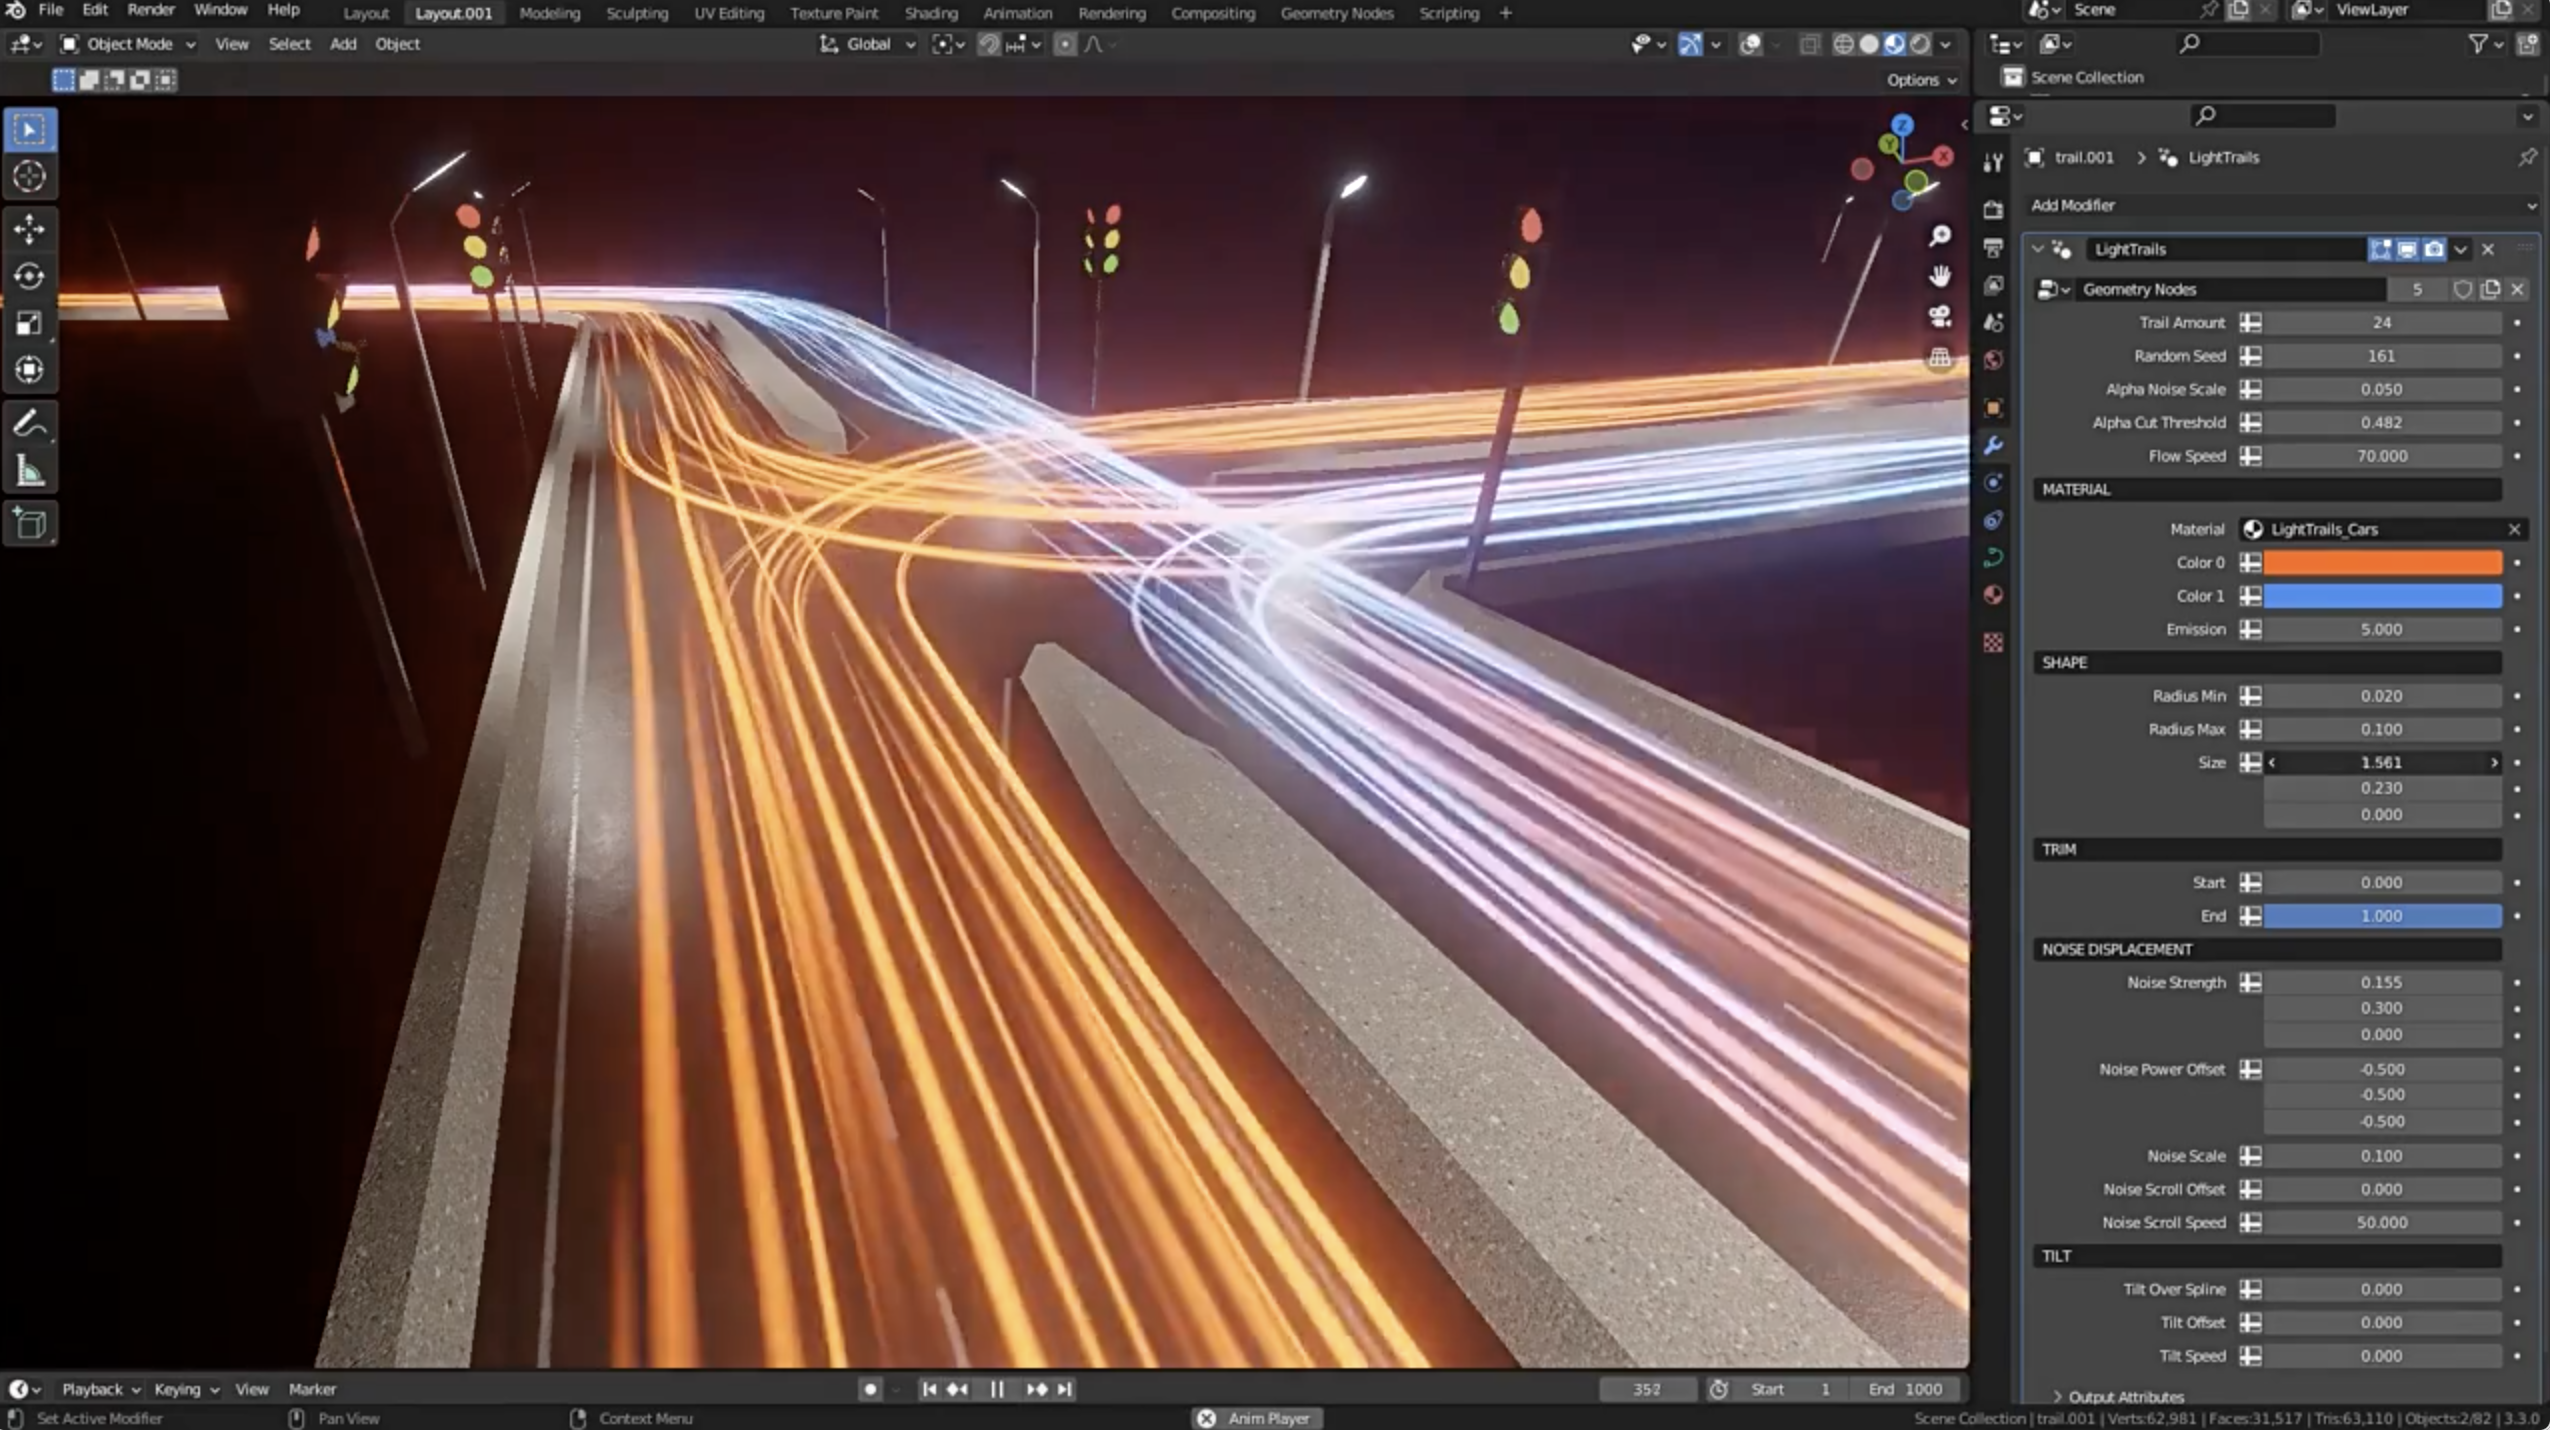Open the Render menu in the top bar
Screen dimensions: 2550x1430
click(151, 11)
